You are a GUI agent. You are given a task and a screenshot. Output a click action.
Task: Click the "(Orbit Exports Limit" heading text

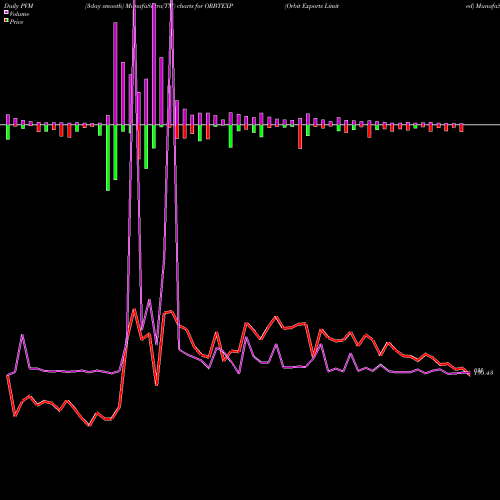pyautogui.click(x=312, y=6)
